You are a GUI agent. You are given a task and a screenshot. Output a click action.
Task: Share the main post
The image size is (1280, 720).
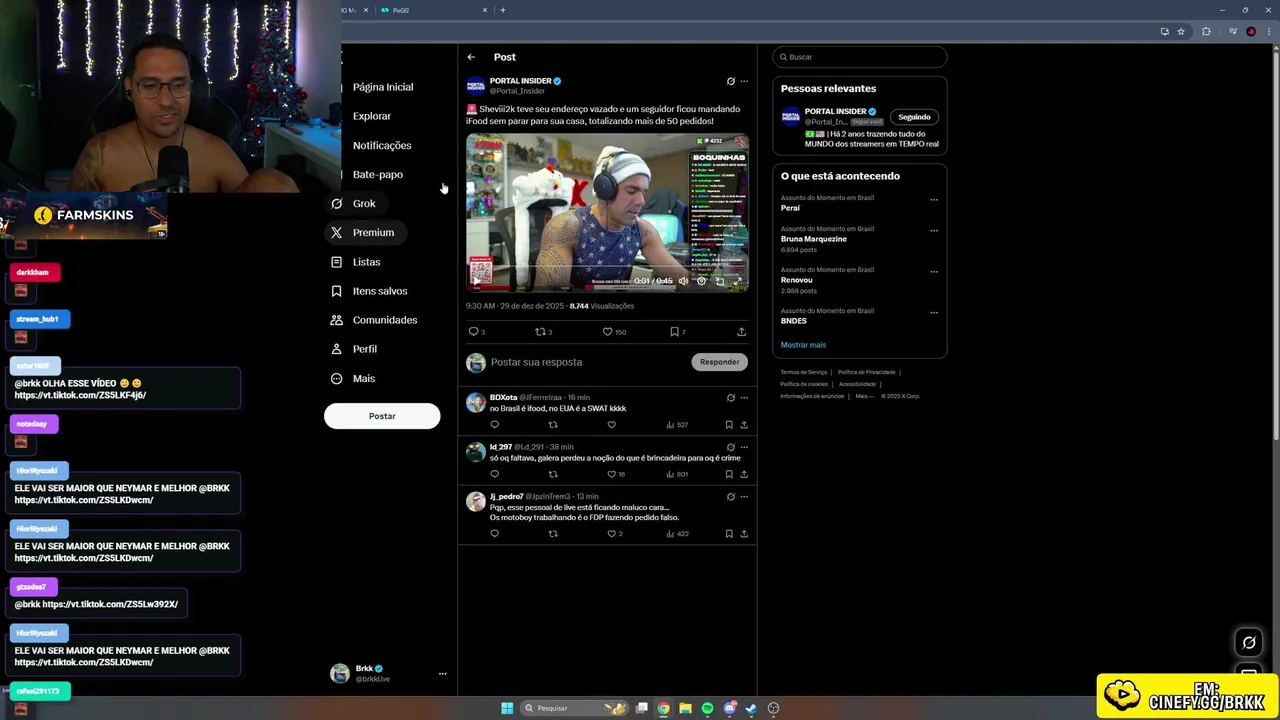click(x=741, y=331)
